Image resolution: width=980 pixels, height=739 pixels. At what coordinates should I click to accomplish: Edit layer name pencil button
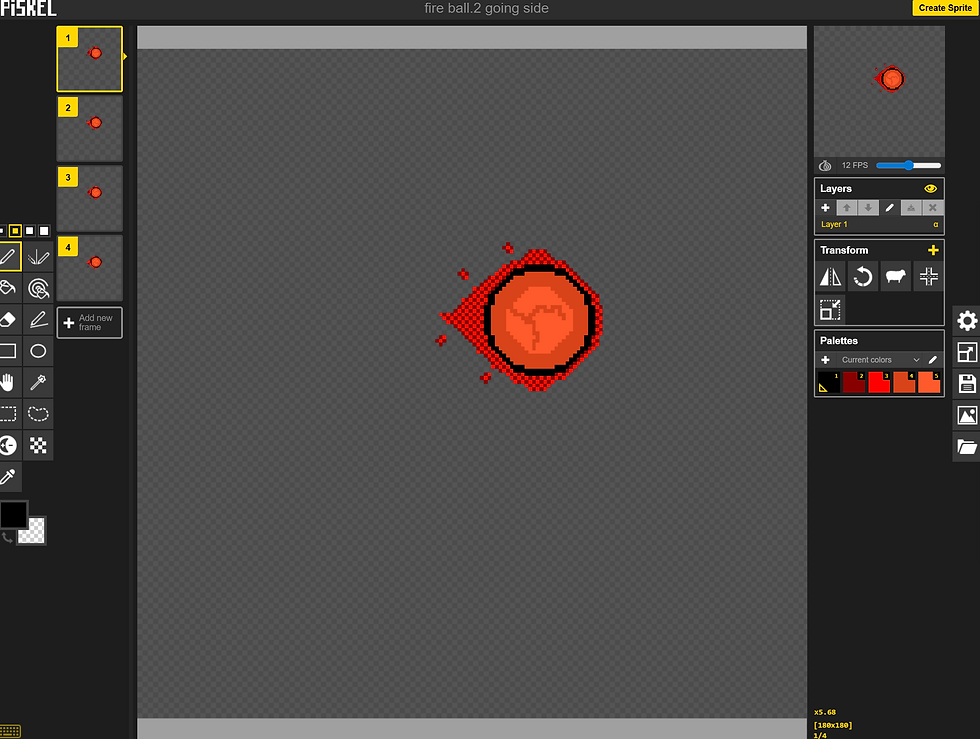(889, 208)
